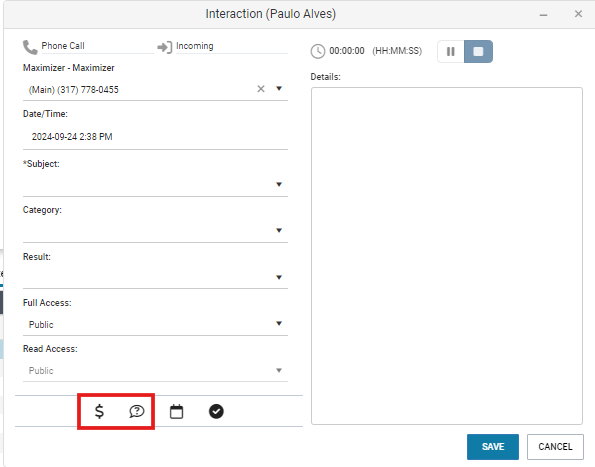
Task: Click the clock timer icon
Action: pyautogui.click(x=318, y=51)
